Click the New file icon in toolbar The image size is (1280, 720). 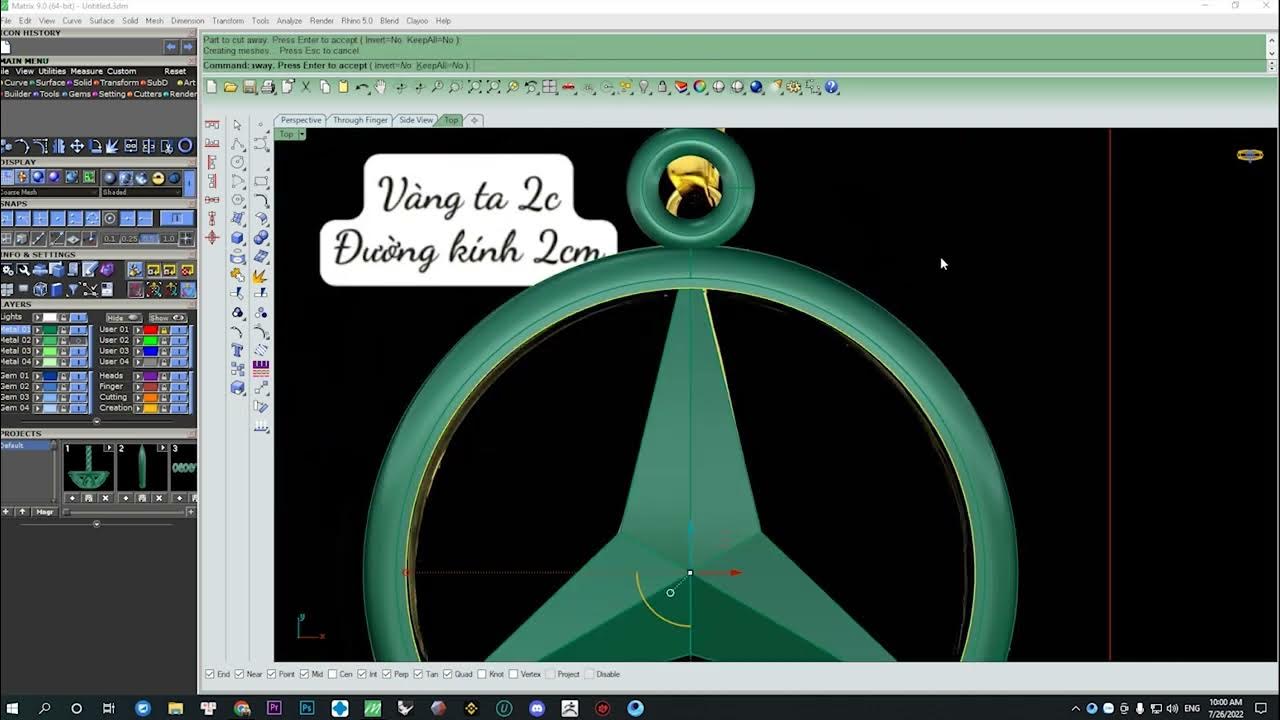pyautogui.click(x=211, y=87)
